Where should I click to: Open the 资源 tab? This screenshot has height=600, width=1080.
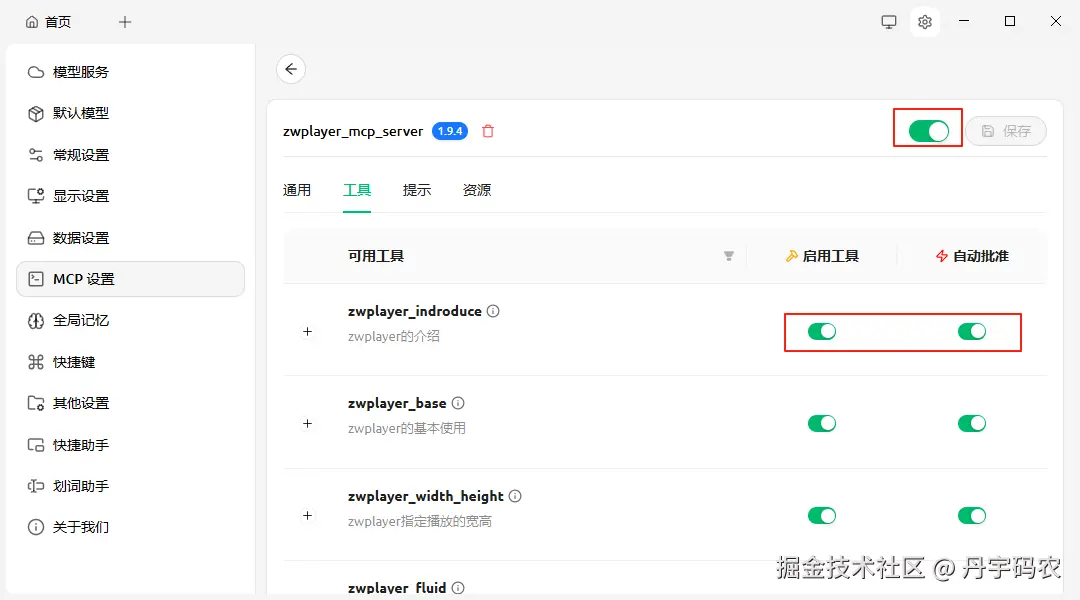pos(477,190)
